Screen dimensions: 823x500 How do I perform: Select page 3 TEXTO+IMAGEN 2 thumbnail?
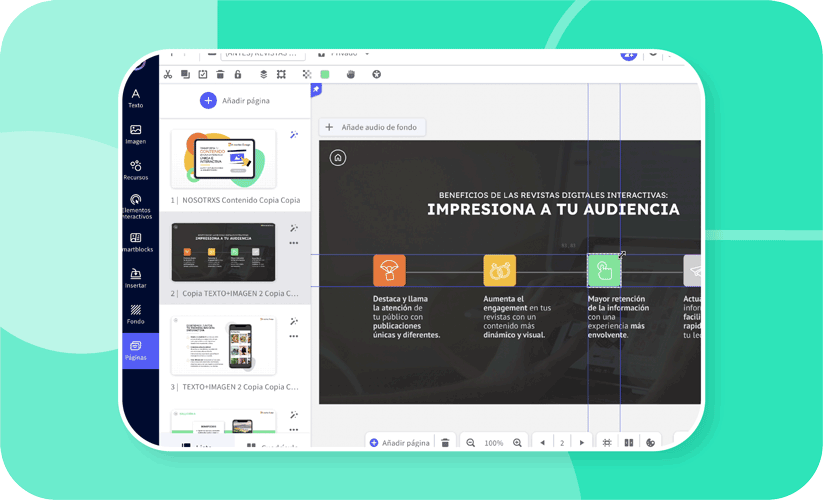coord(224,345)
